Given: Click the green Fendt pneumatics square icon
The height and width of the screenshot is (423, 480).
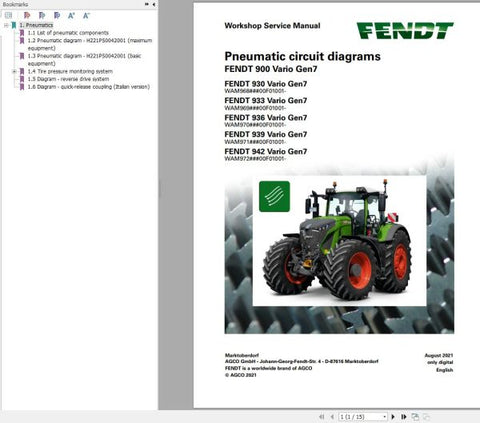Looking at the screenshot, I should pyautogui.click(x=274, y=196).
